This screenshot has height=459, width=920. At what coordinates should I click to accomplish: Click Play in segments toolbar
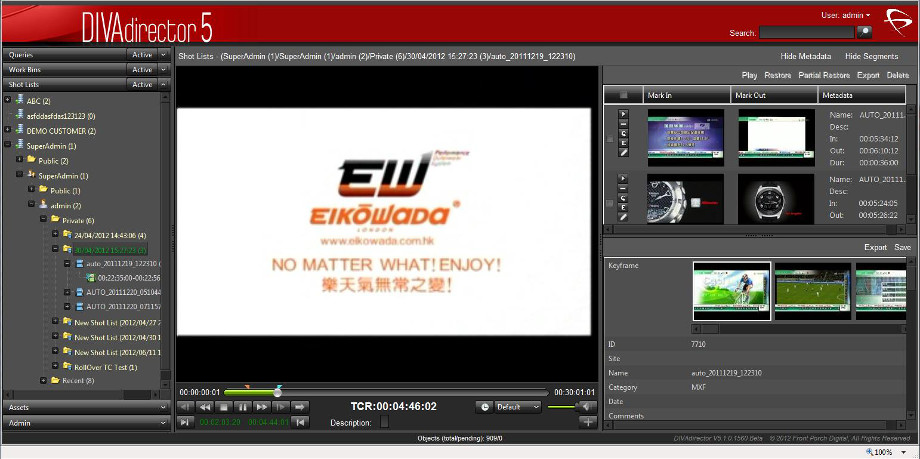point(749,75)
